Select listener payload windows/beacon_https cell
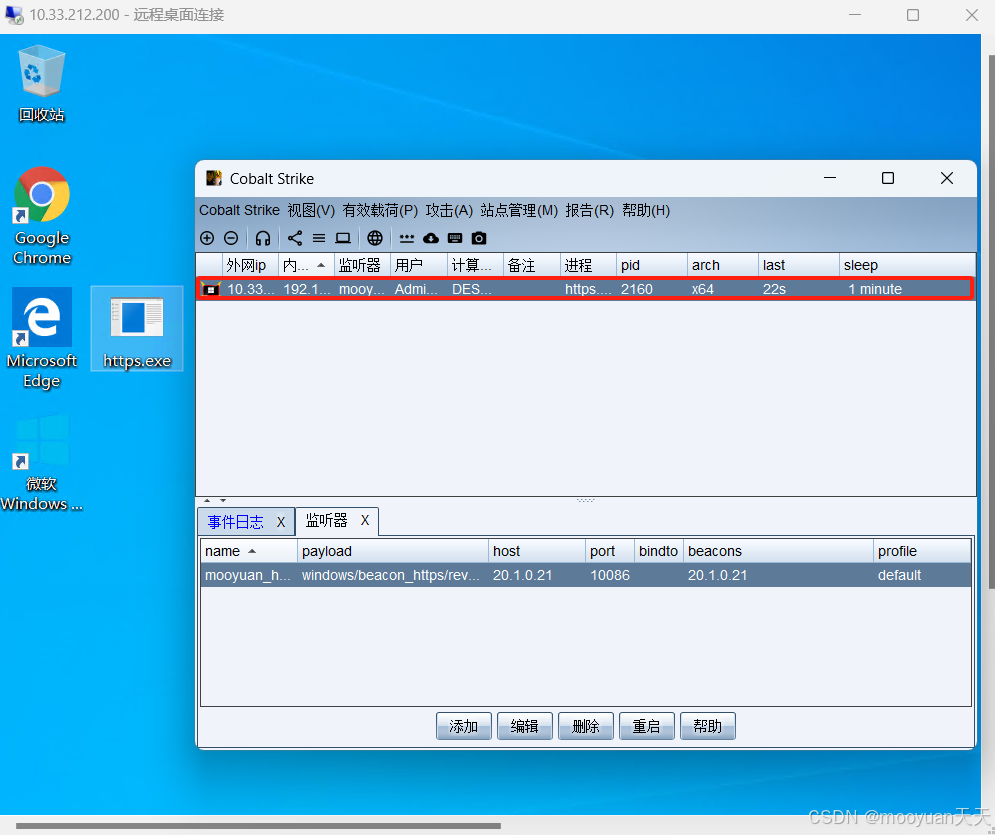The height and width of the screenshot is (835, 995). [x=393, y=575]
